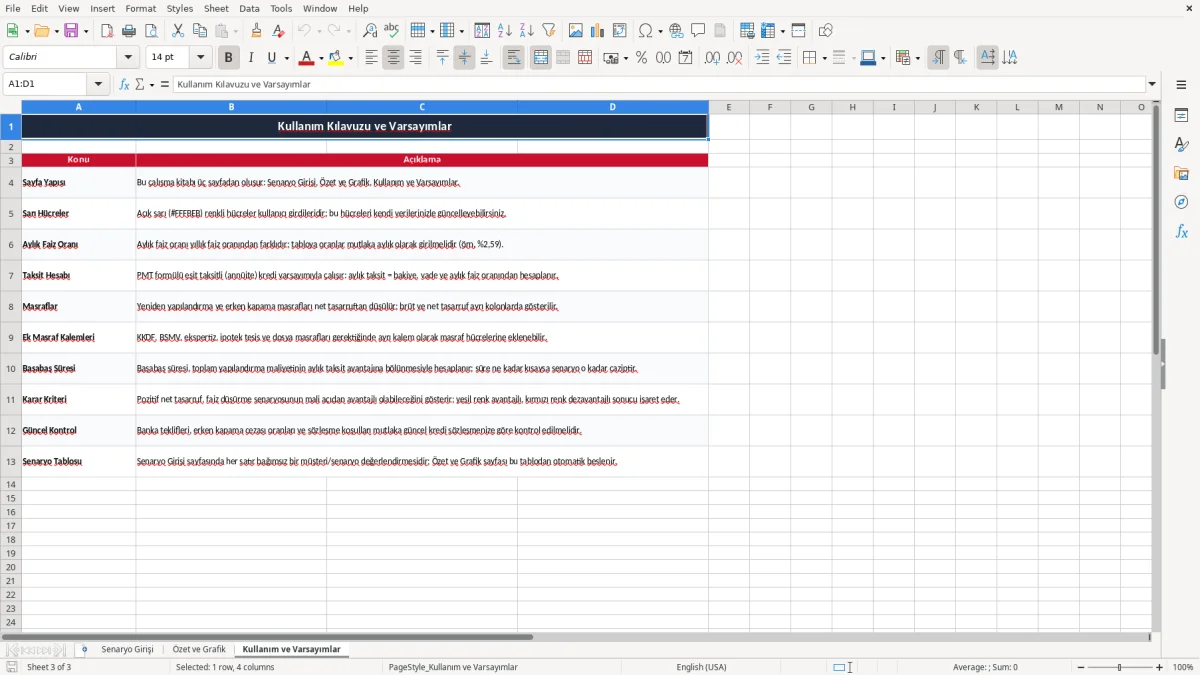1200x675 pixels.
Task: Open the Format menu
Action: (140, 8)
